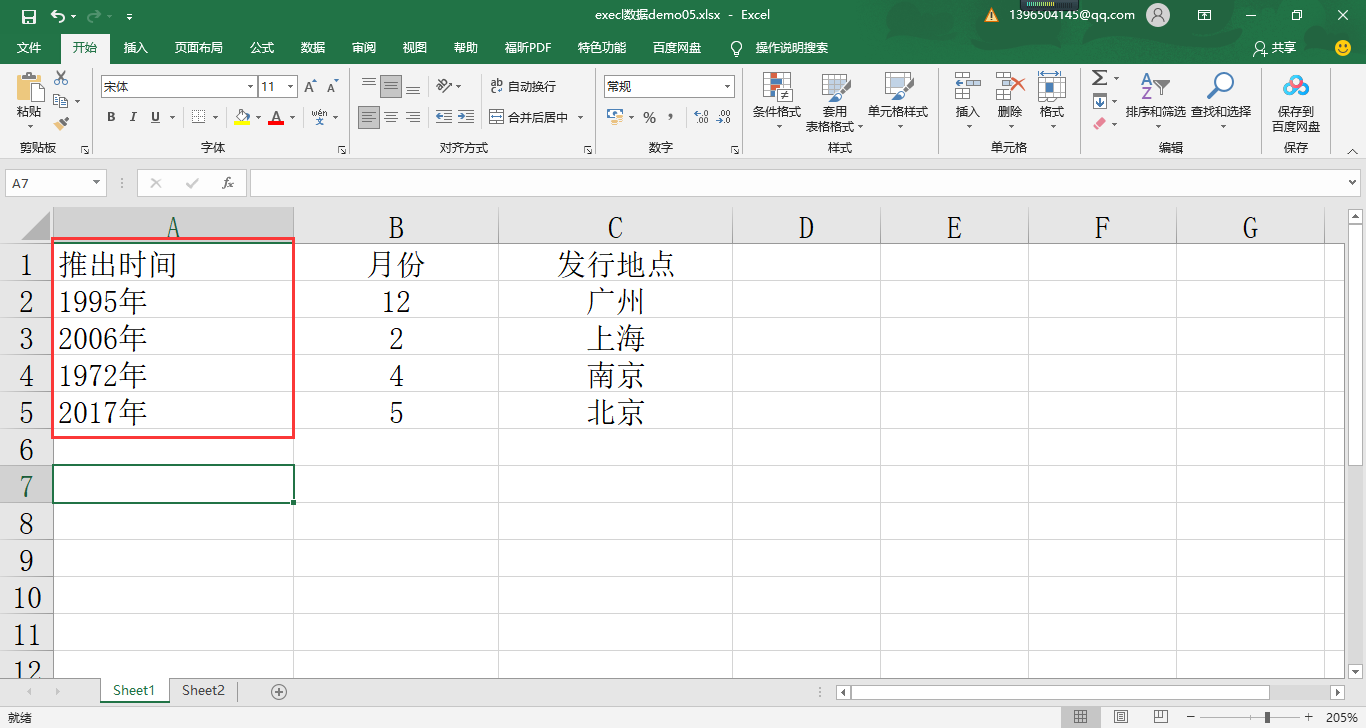The height and width of the screenshot is (728, 1366).
Task: Open the font name dropdown 宋体
Action: (x=251, y=87)
